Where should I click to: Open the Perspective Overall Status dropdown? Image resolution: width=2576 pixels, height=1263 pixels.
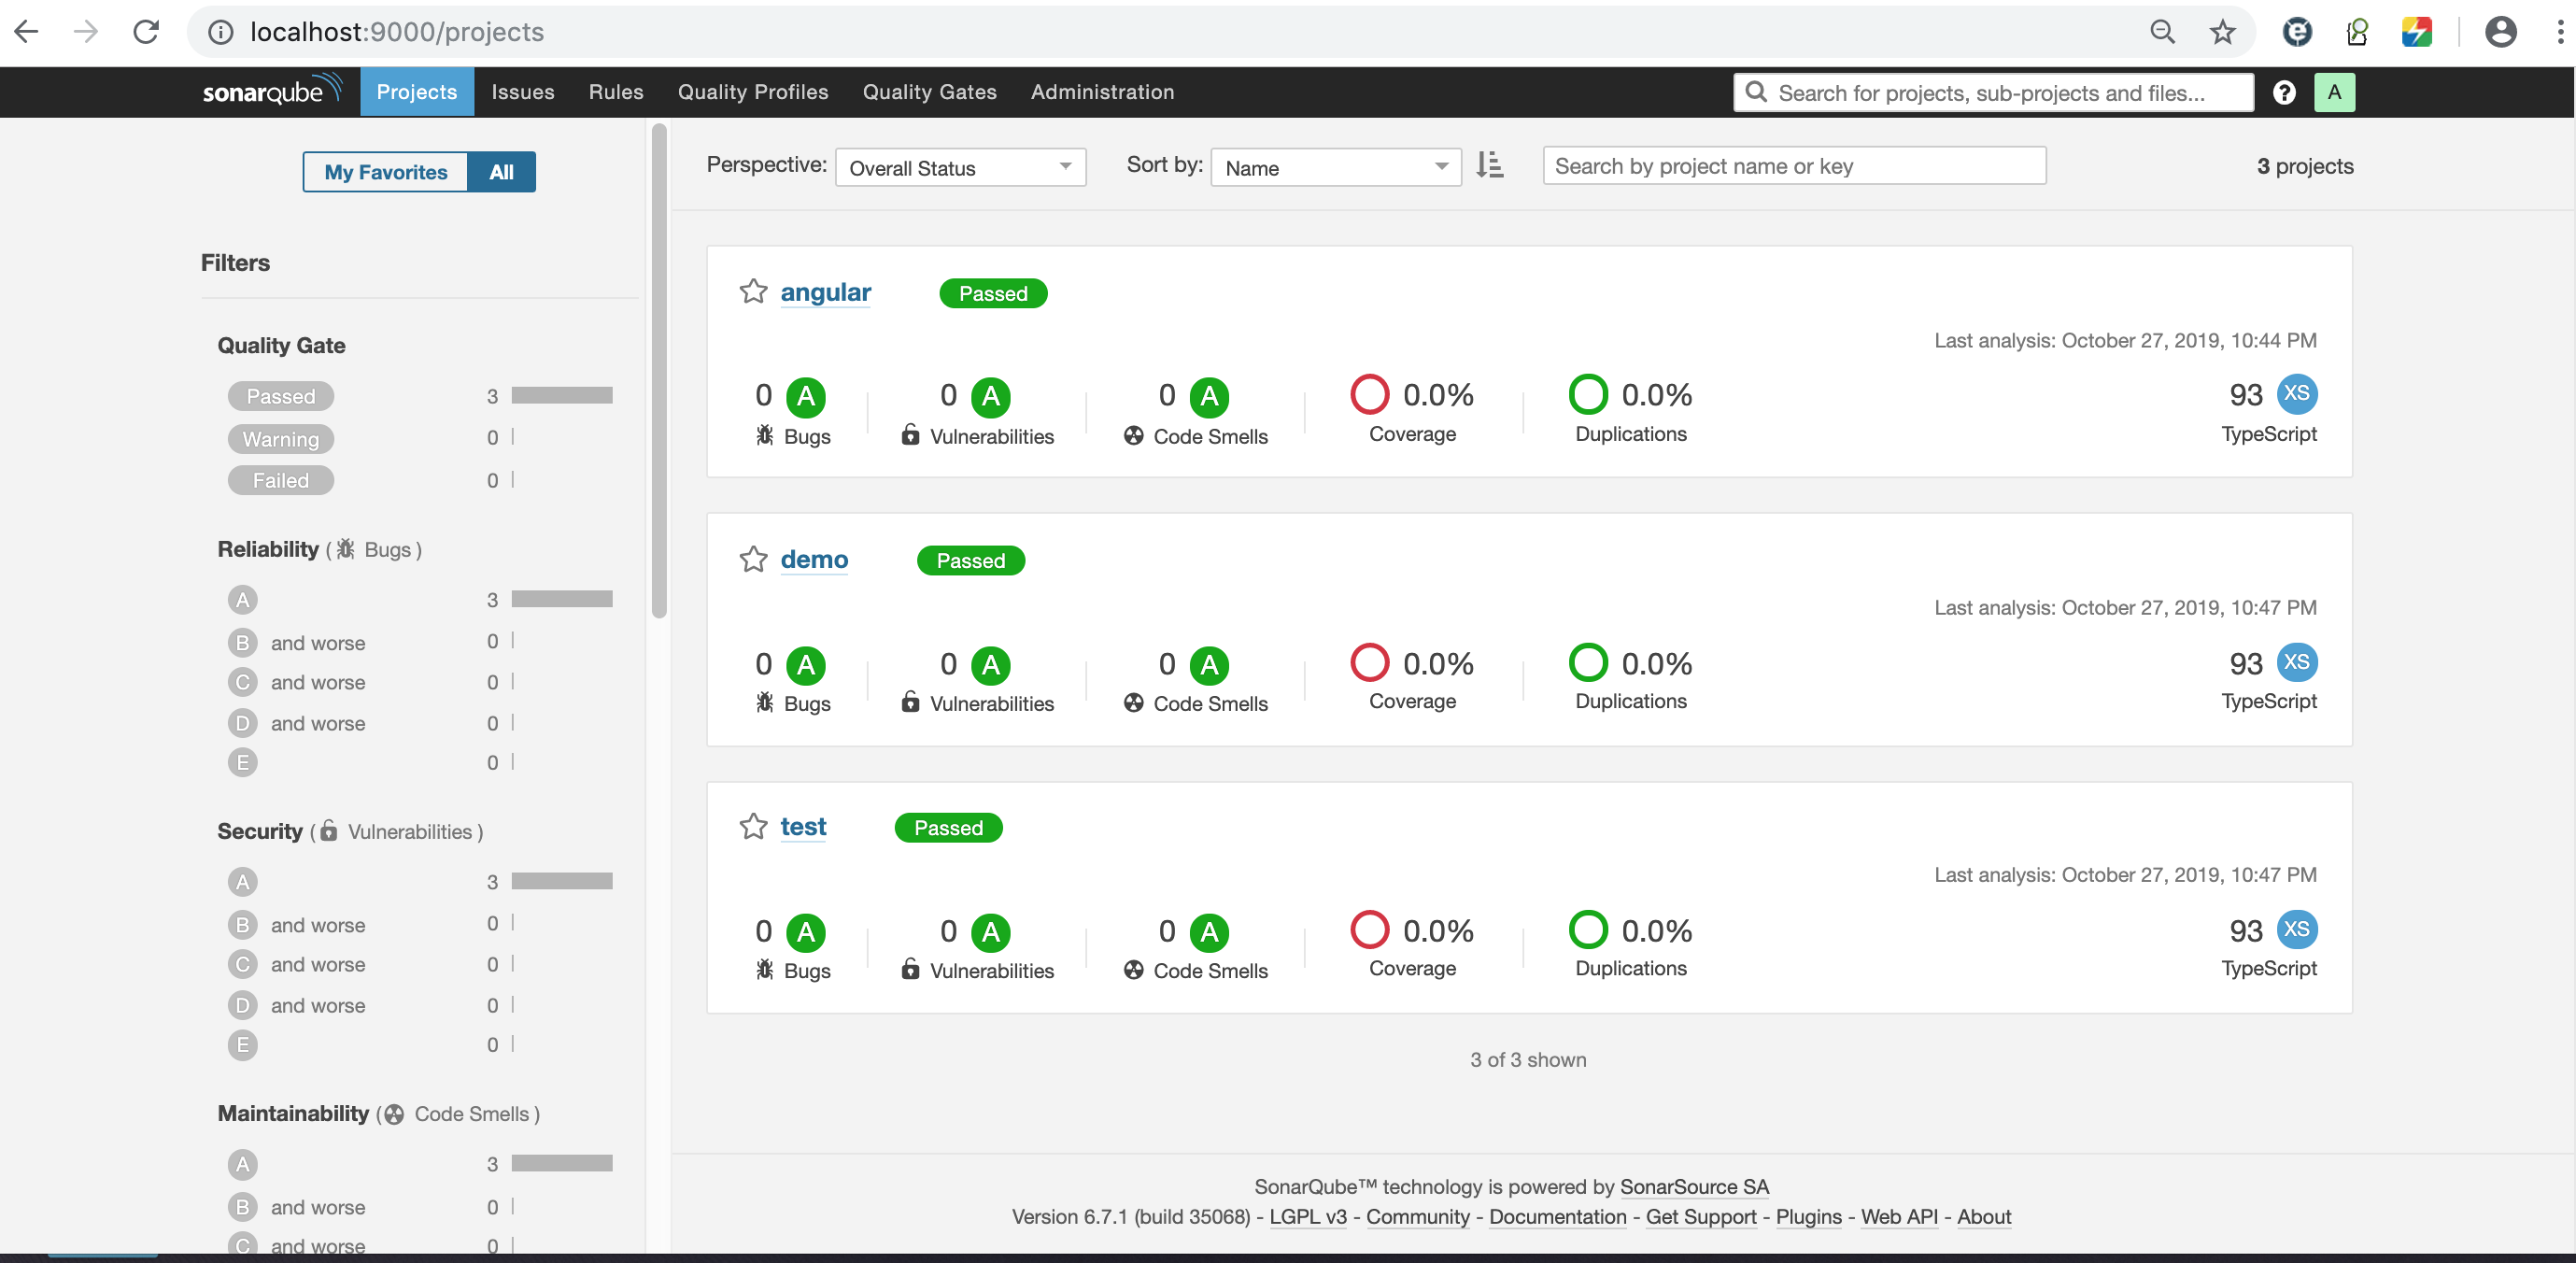(959, 167)
